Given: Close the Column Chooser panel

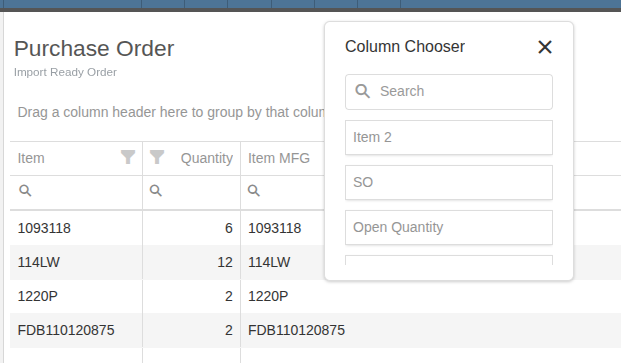Looking at the screenshot, I should [x=545, y=47].
